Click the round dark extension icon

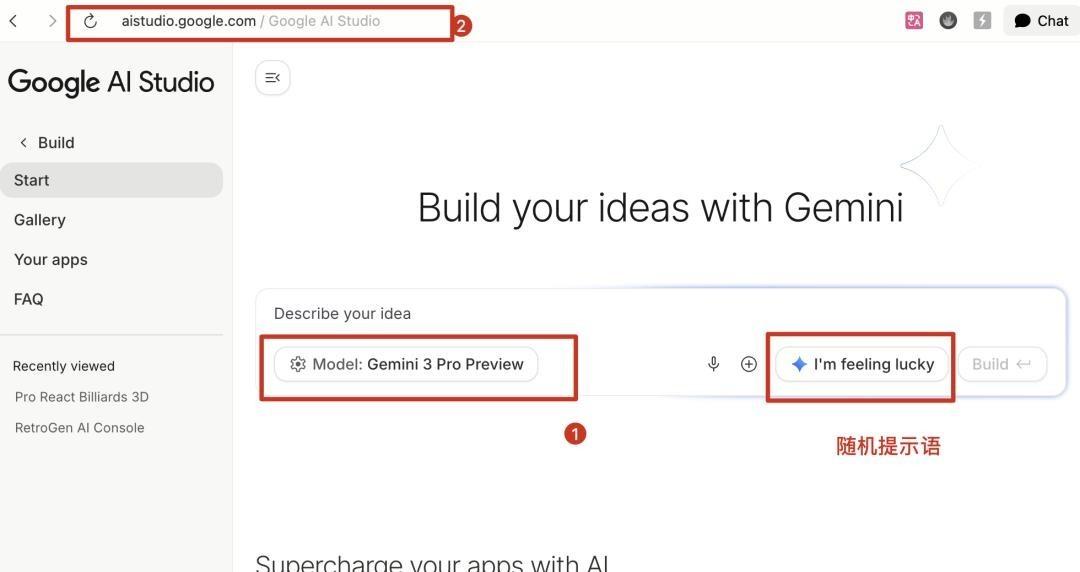pos(948,20)
